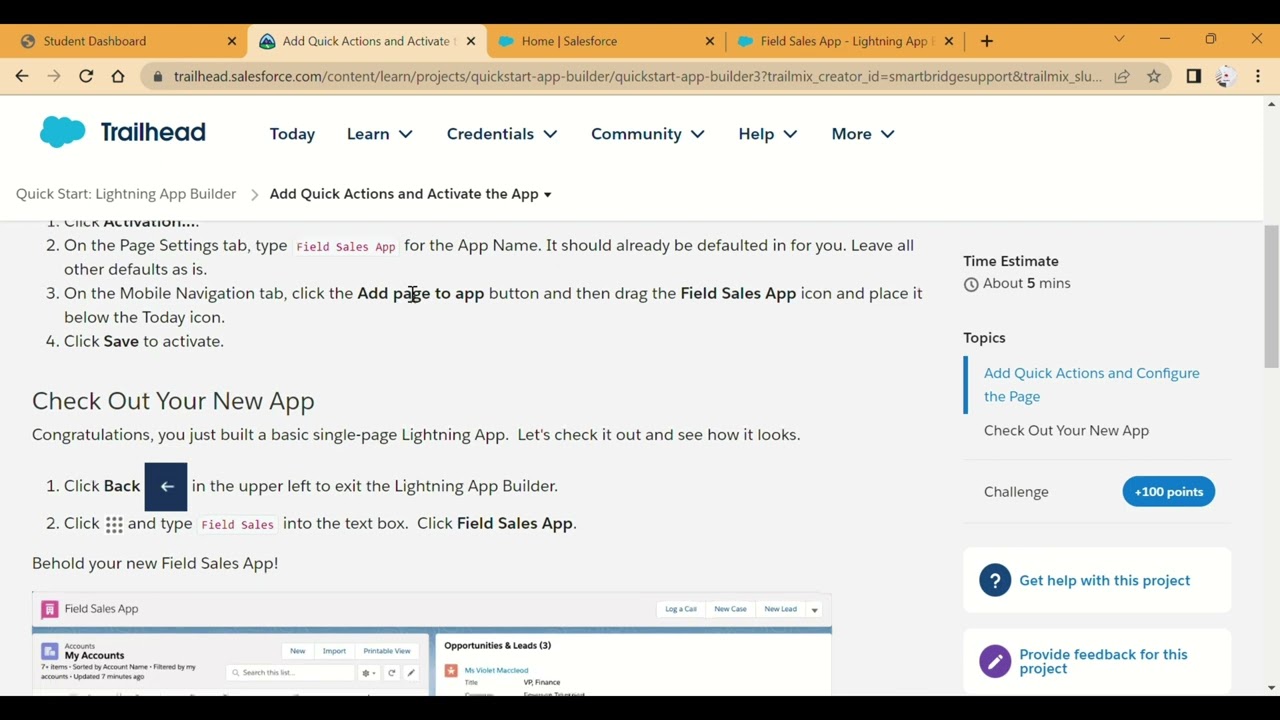Reload the page with the refresh icon
Image resolution: width=1280 pixels, height=720 pixels.
(x=86, y=76)
